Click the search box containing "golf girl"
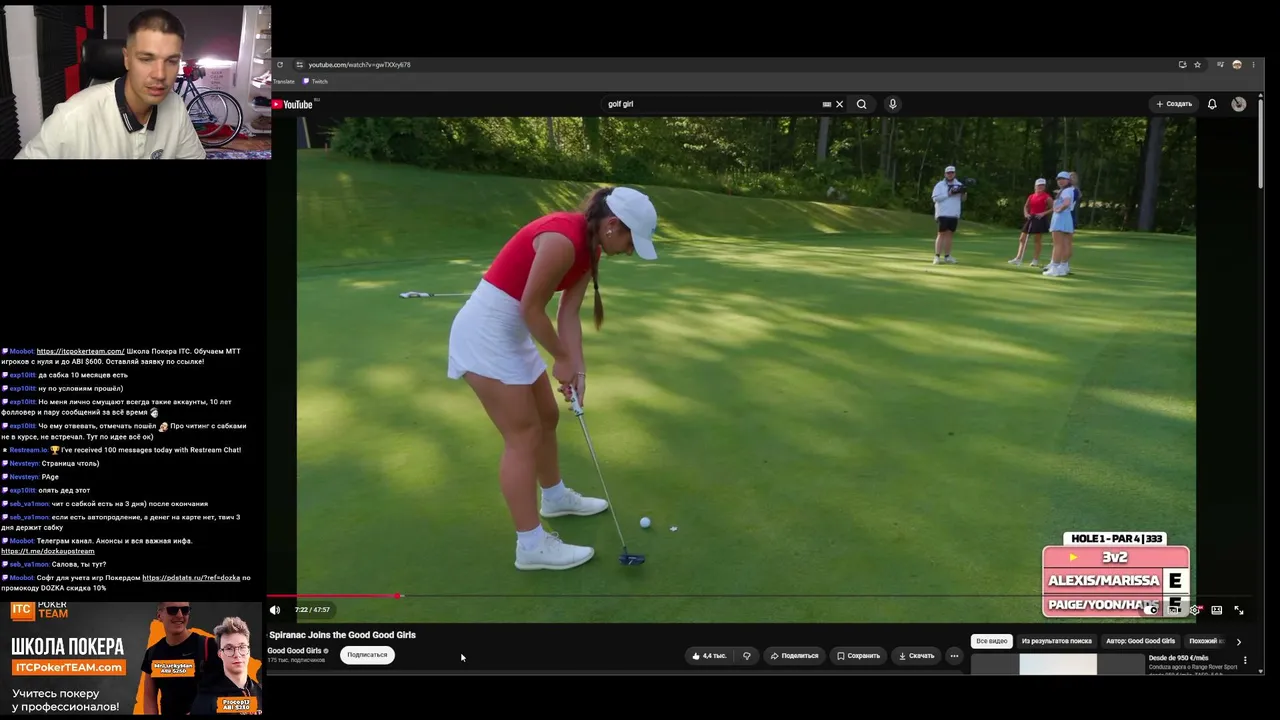The width and height of the screenshot is (1280, 720). click(712, 104)
